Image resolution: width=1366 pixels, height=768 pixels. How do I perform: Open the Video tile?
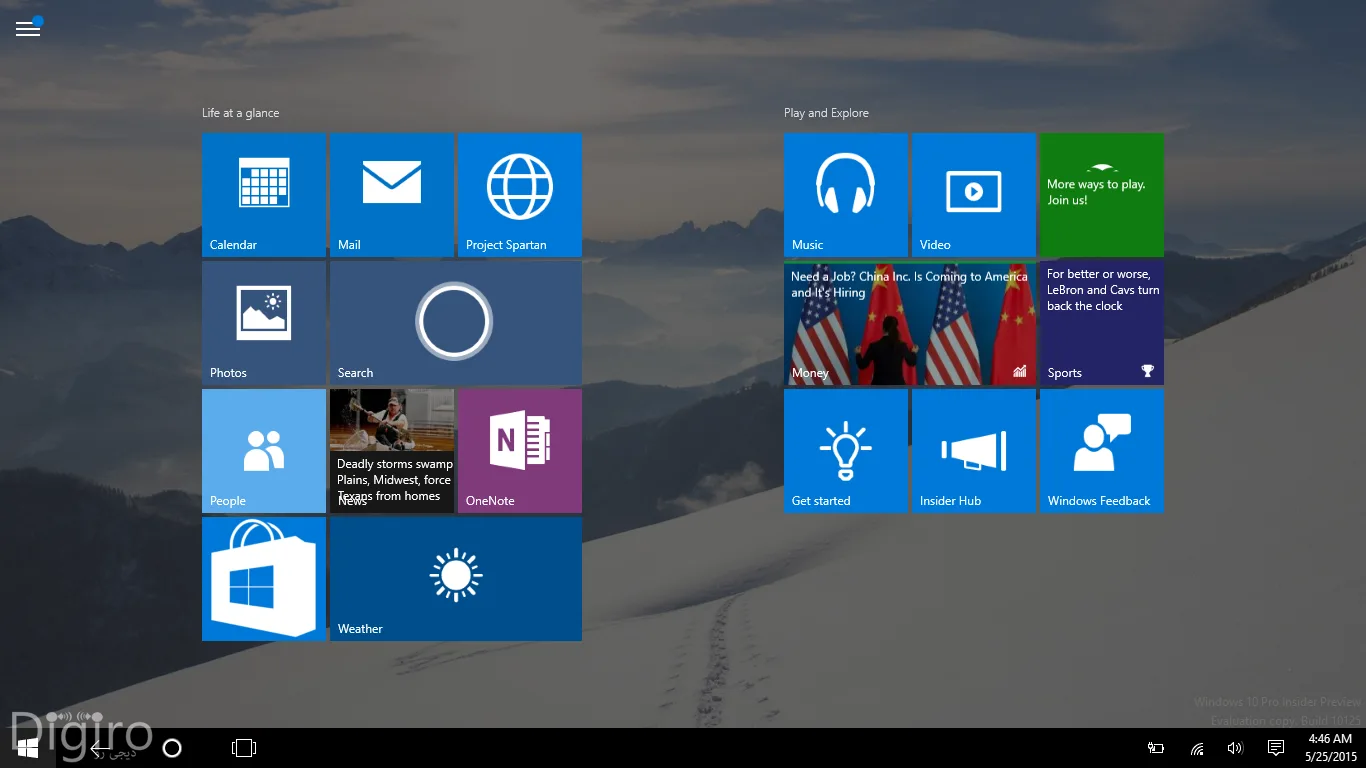click(x=974, y=195)
